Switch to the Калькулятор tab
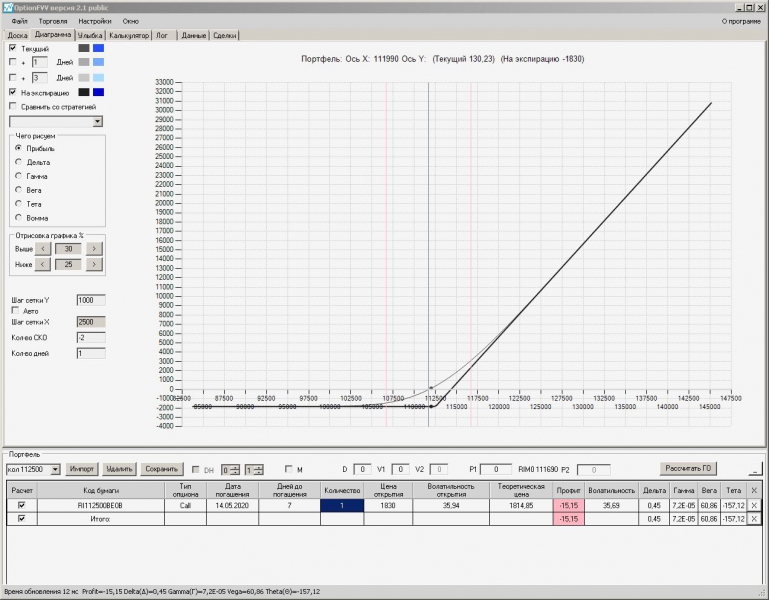Screen dimensions: 769x600 (130, 35)
